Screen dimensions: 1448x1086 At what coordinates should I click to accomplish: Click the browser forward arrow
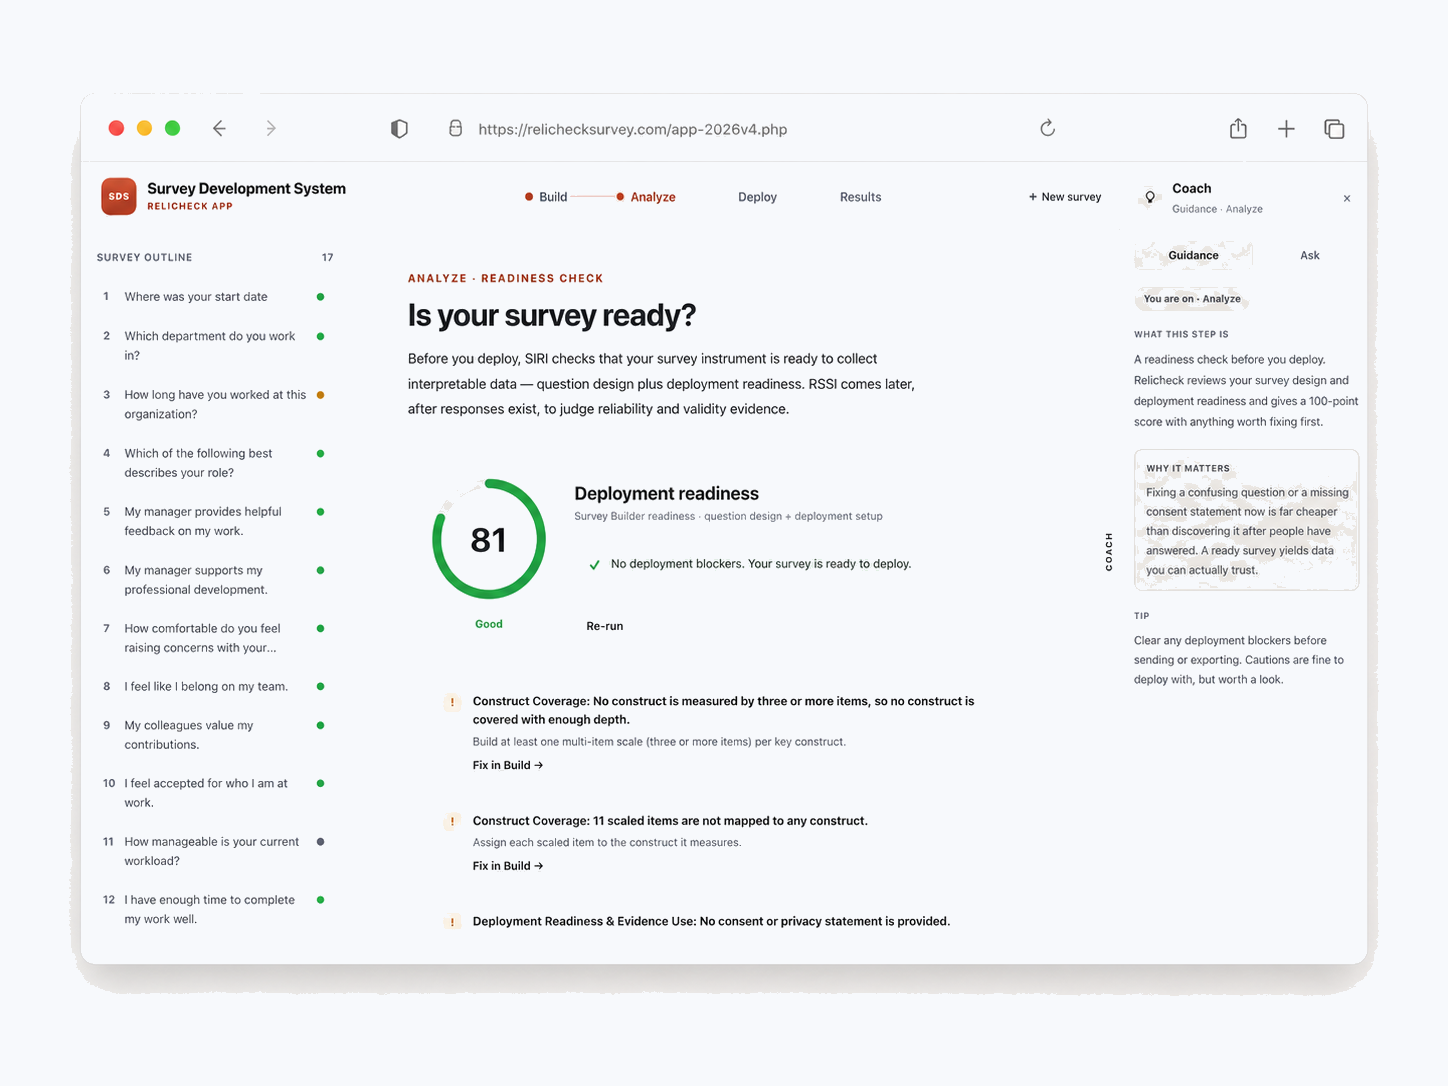[271, 128]
